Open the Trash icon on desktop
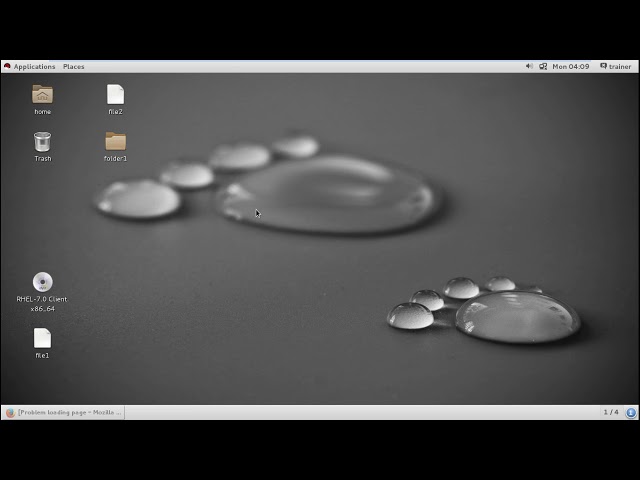Screen dimensions: 640x480 coord(42,142)
